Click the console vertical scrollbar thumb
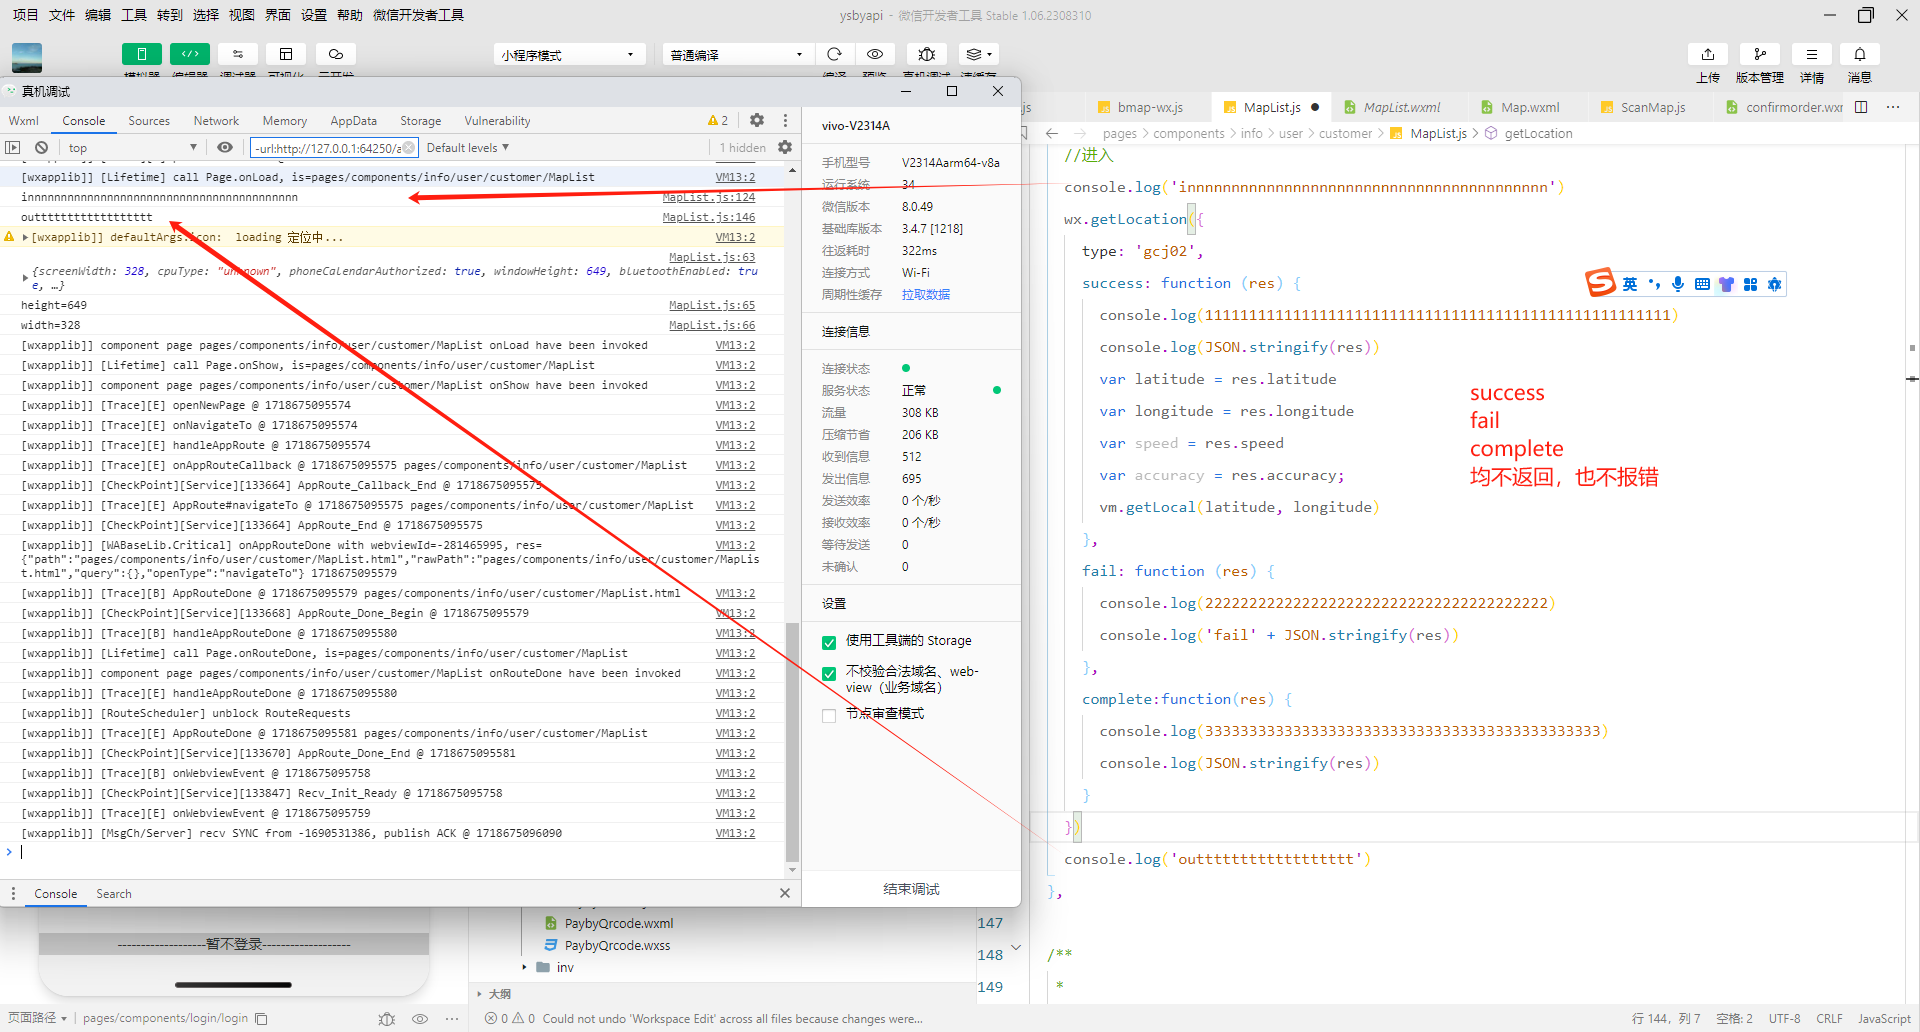 [792, 740]
